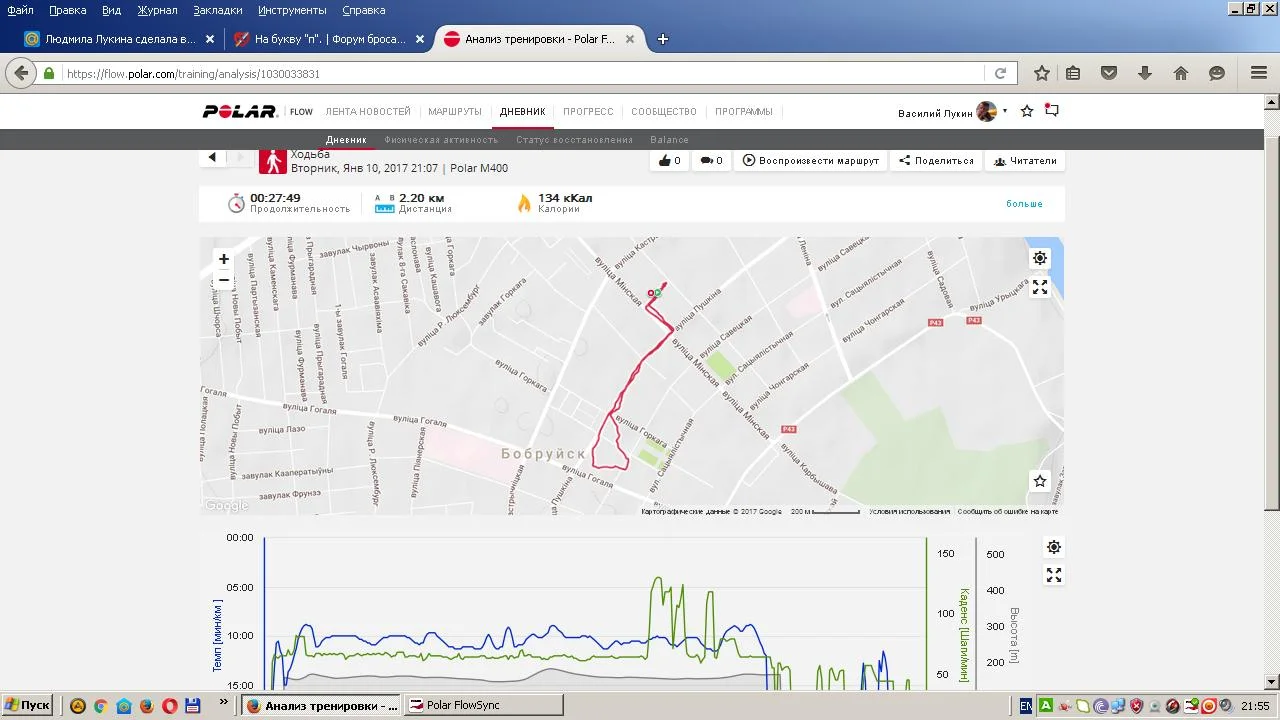The height and width of the screenshot is (720, 1280).
Task: Expand the graph to fullscreen
Action: [1053, 575]
